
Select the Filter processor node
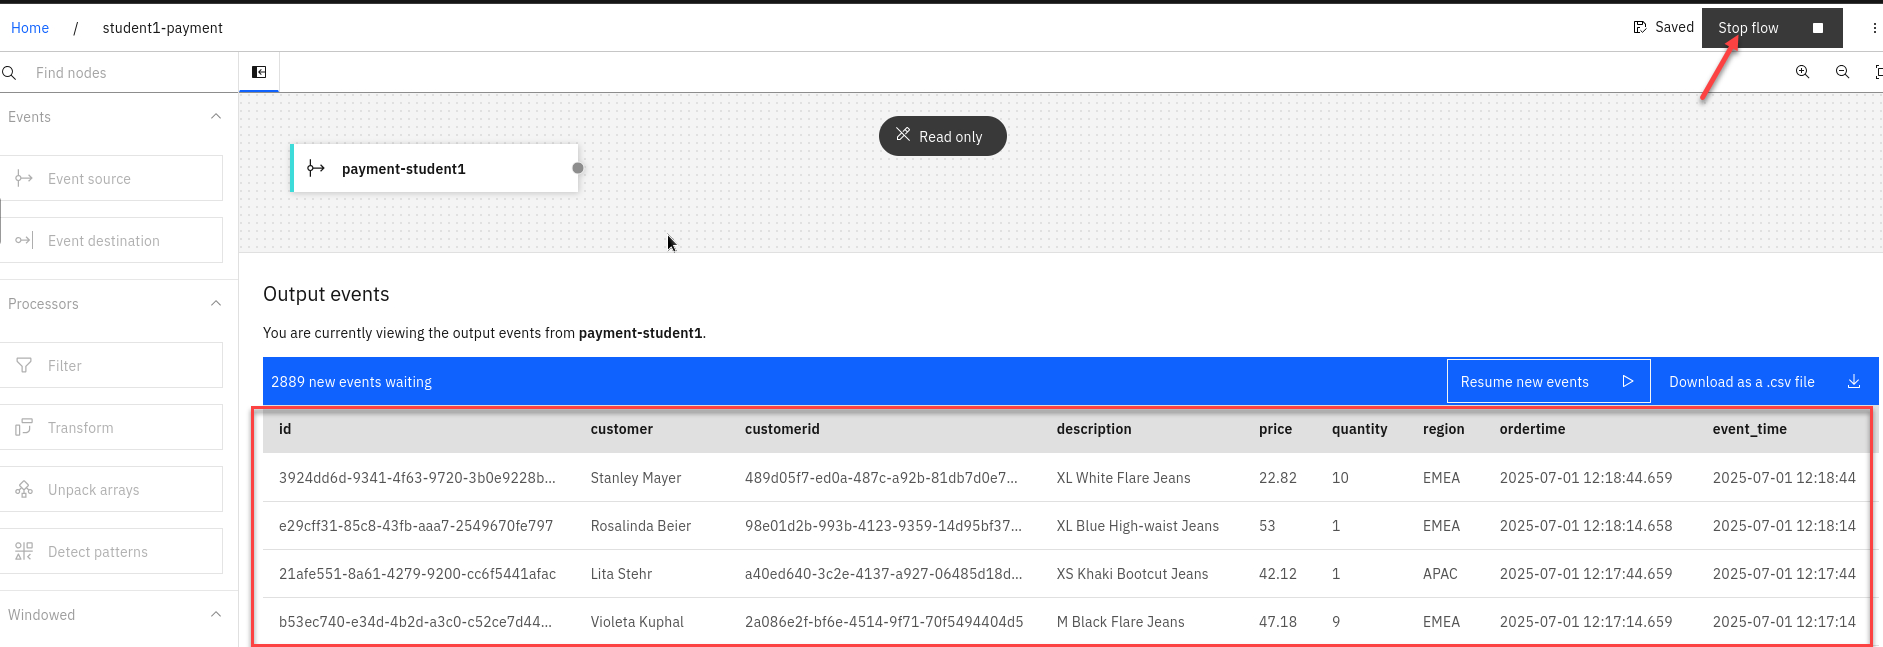(x=112, y=366)
